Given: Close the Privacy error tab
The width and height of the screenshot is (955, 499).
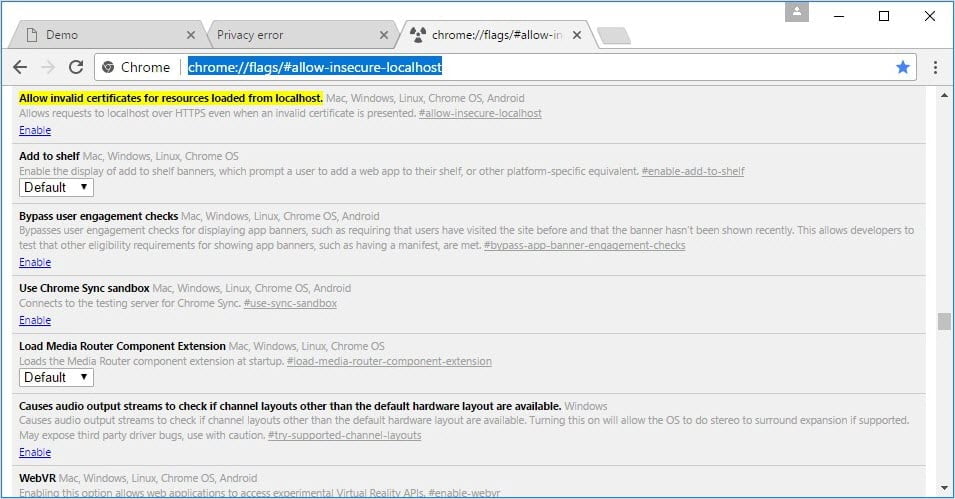Looking at the screenshot, I should pos(385,35).
